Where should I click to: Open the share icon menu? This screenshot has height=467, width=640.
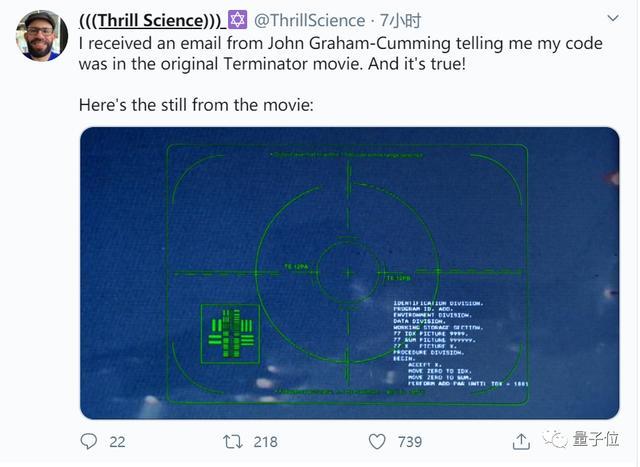(x=521, y=441)
